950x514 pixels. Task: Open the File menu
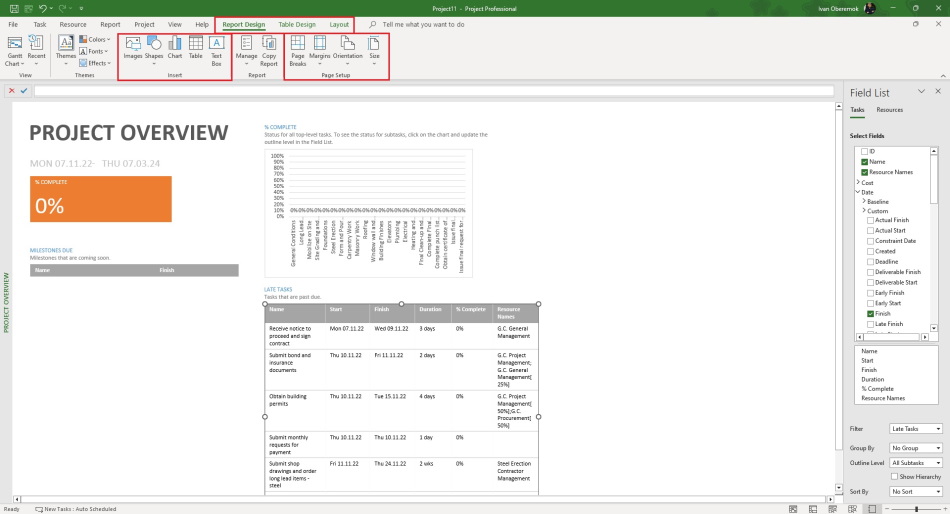13,24
